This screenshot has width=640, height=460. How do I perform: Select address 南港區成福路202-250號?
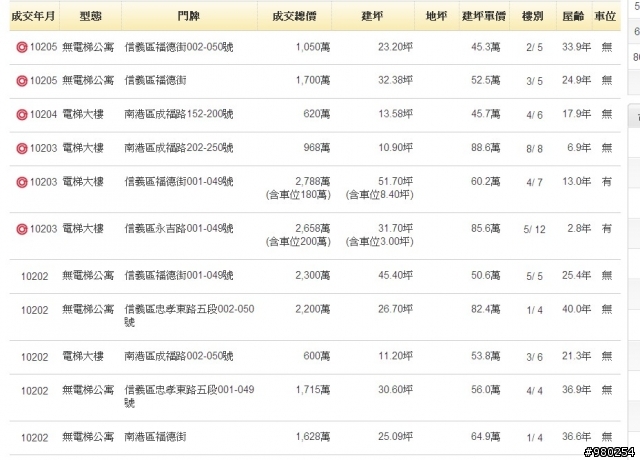click(179, 148)
